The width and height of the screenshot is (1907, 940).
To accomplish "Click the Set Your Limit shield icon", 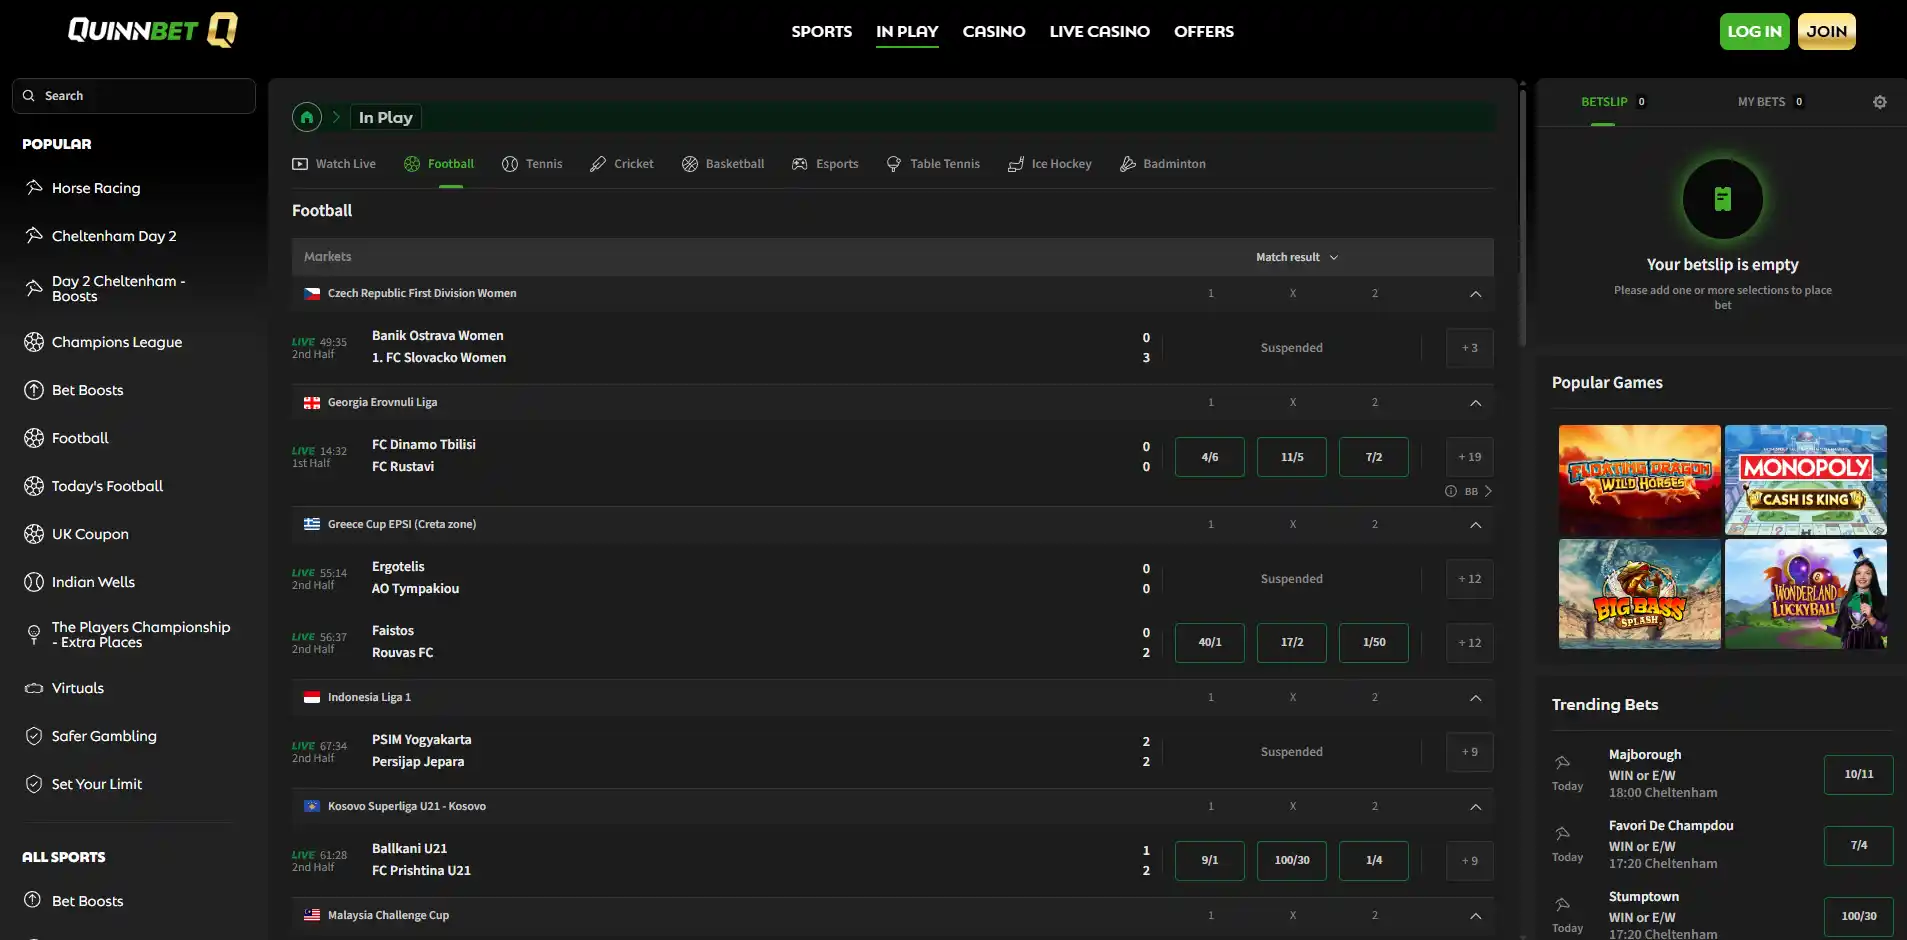I will 34,784.
